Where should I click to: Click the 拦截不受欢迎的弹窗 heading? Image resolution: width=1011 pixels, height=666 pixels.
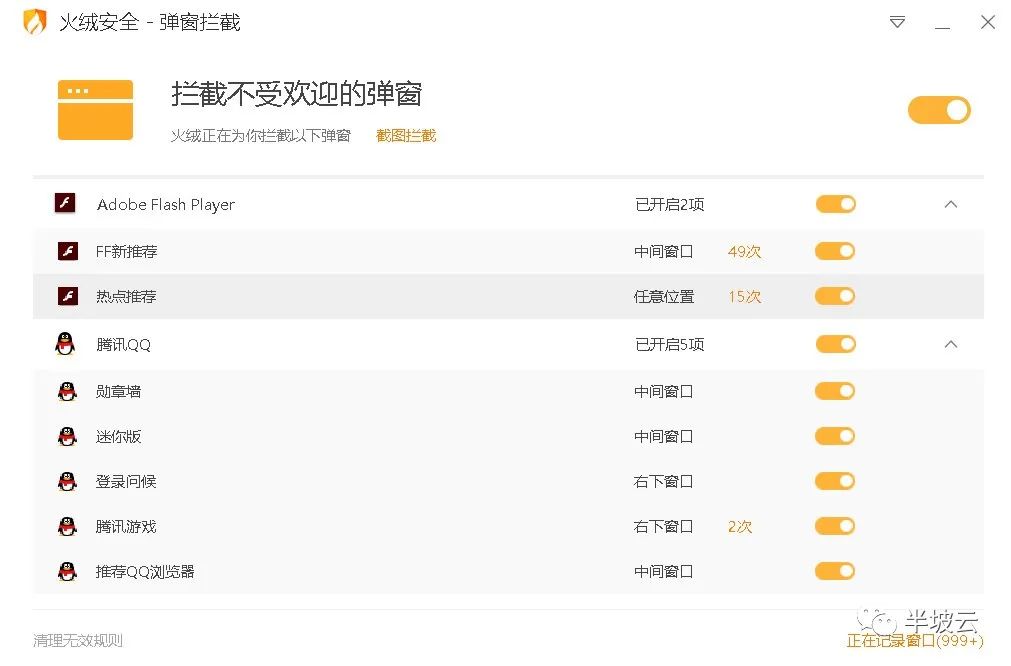(297, 94)
